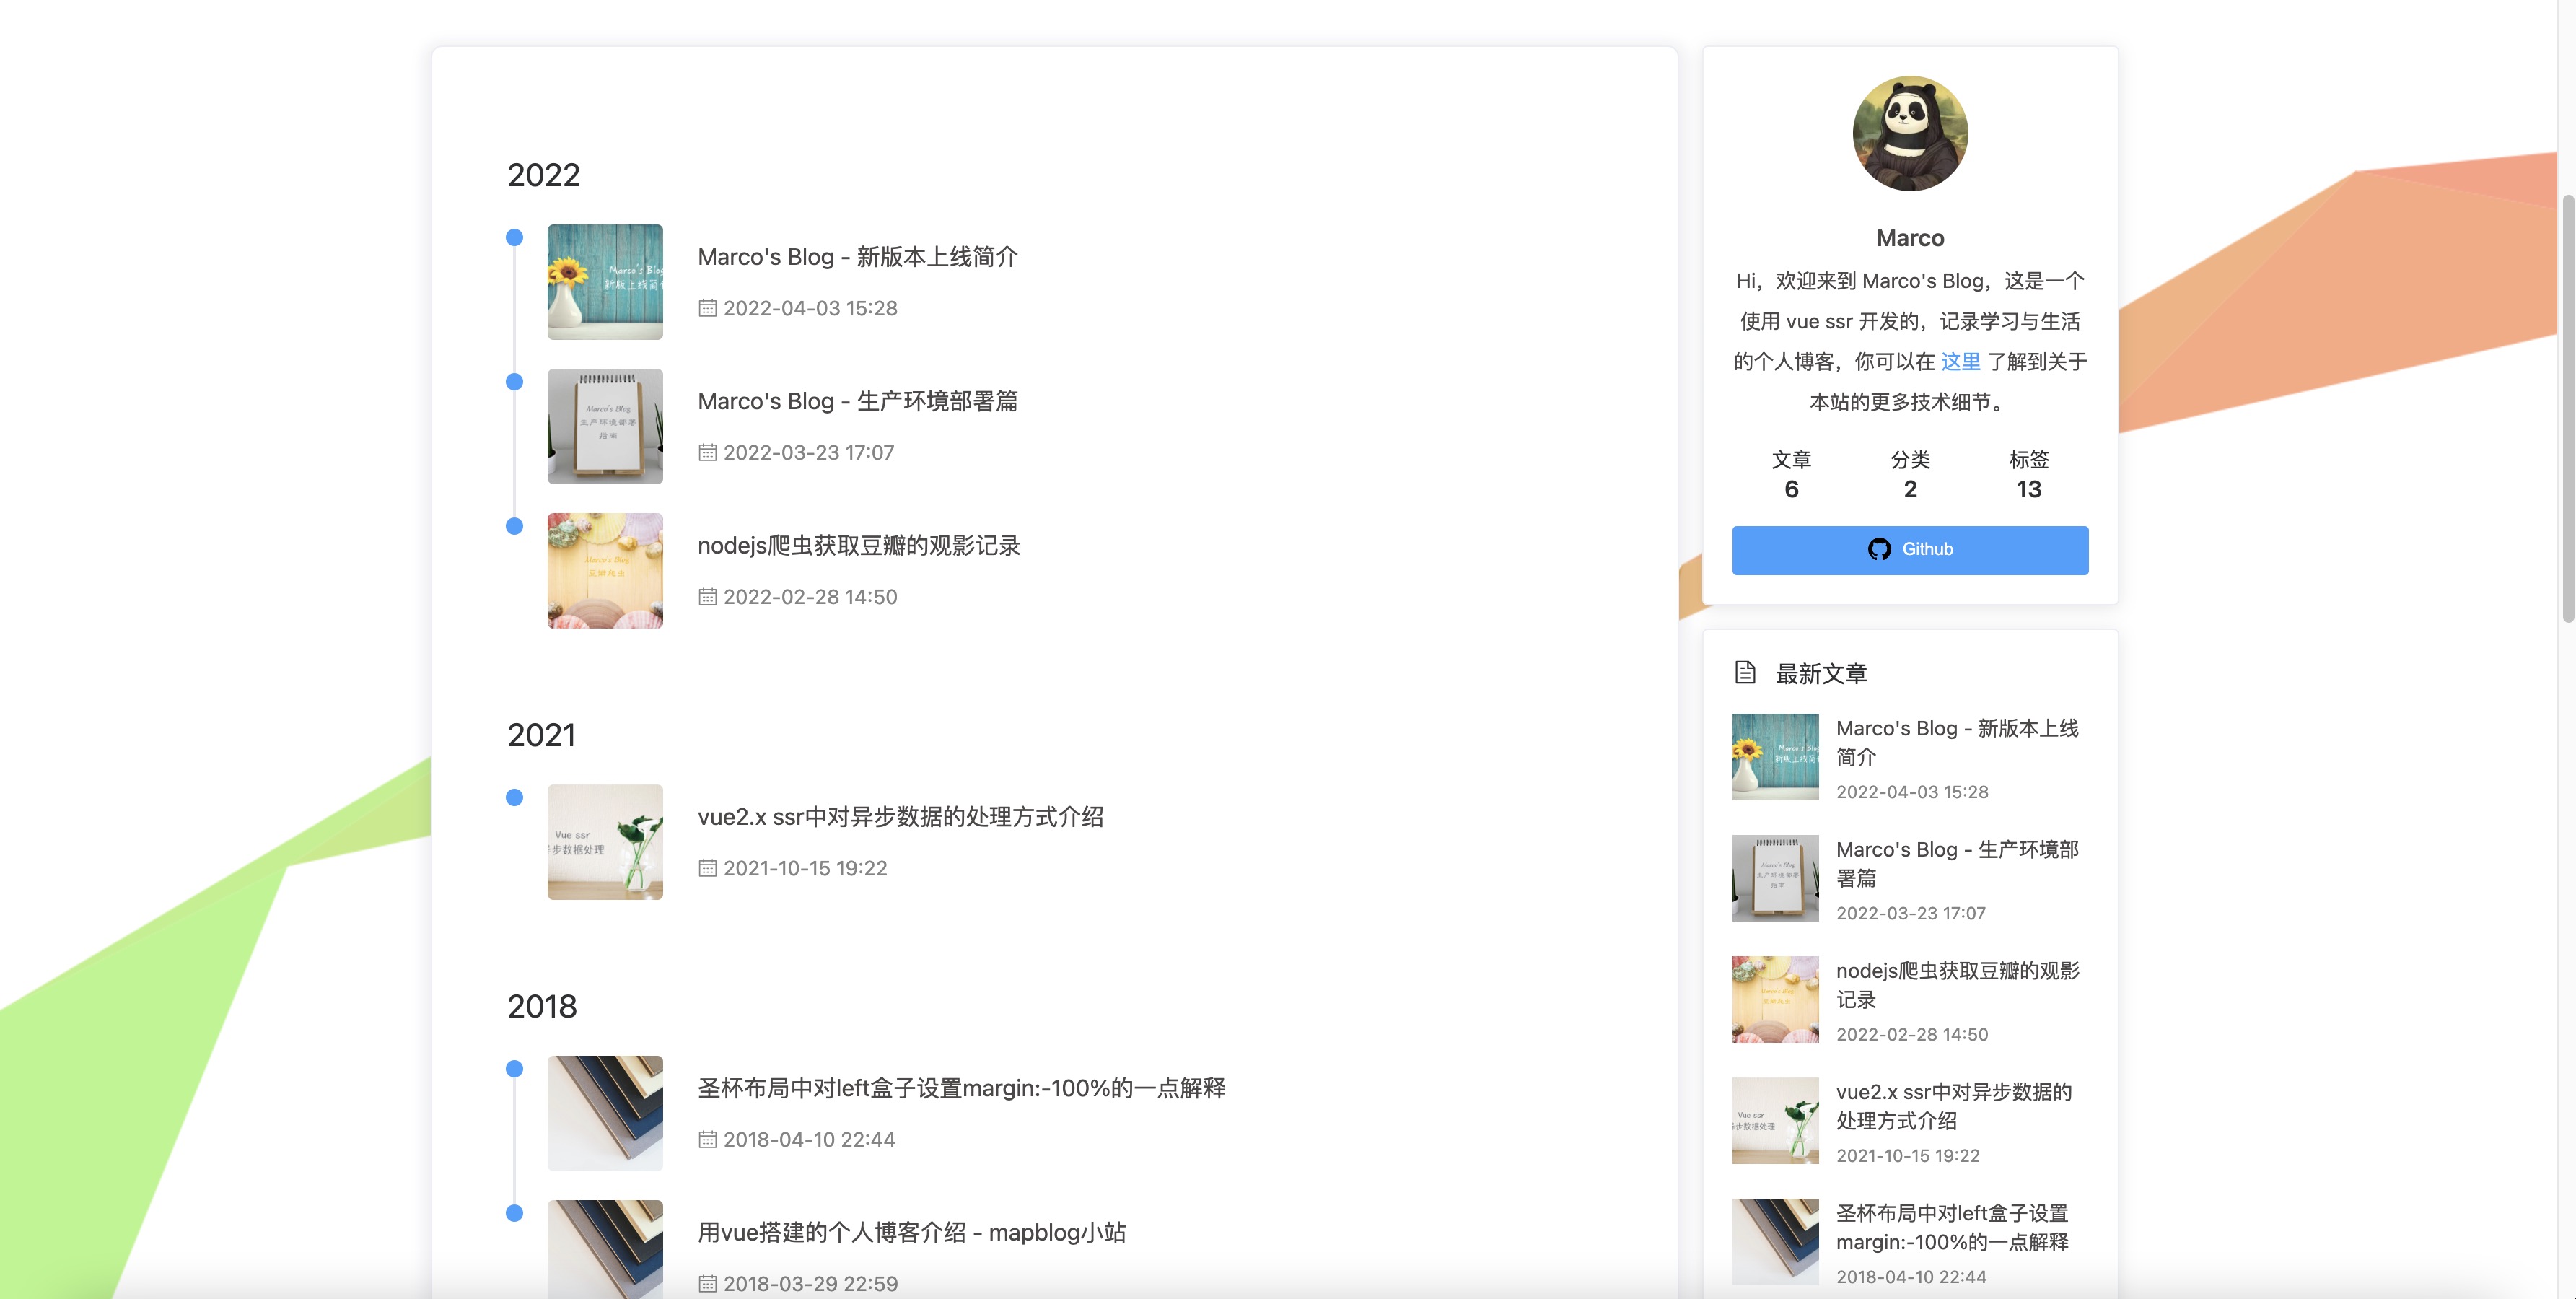Click timeline dot for 生产环境部署篇 post
Screen dimensions: 2576x1299
pos(514,382)
